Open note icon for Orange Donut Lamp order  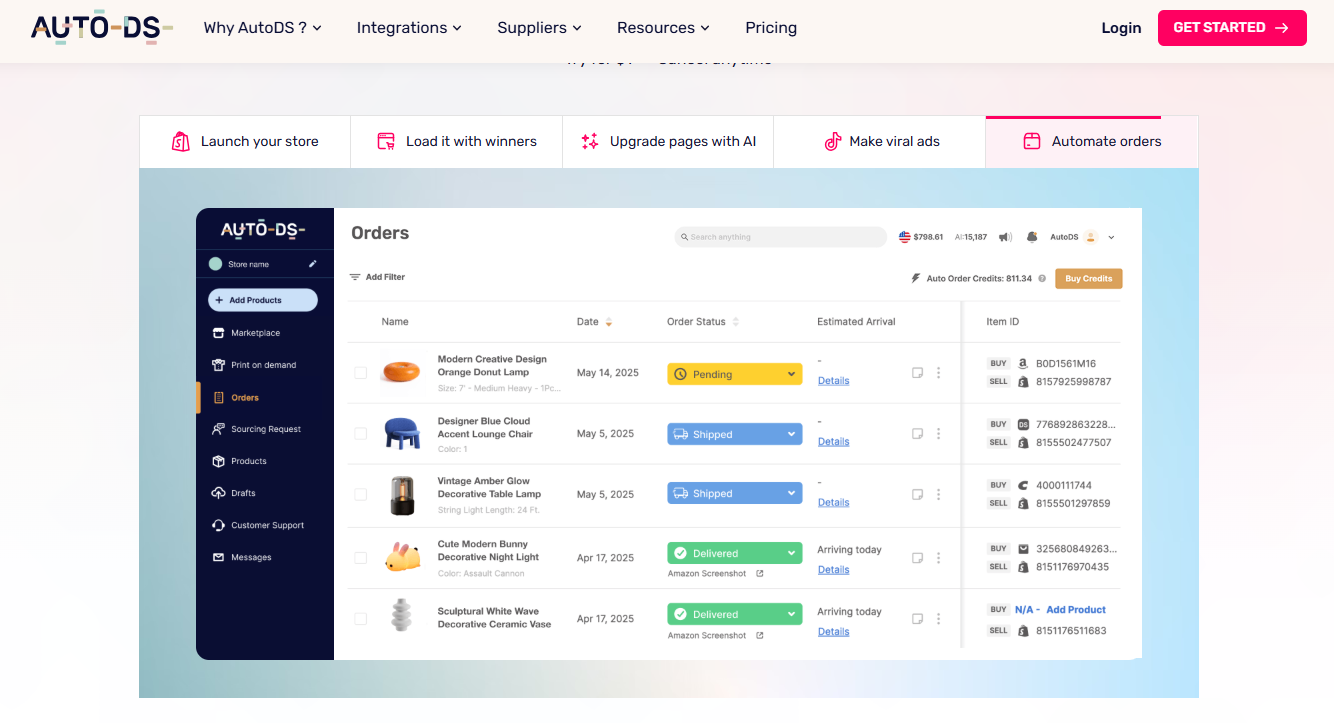pos(917,373)
